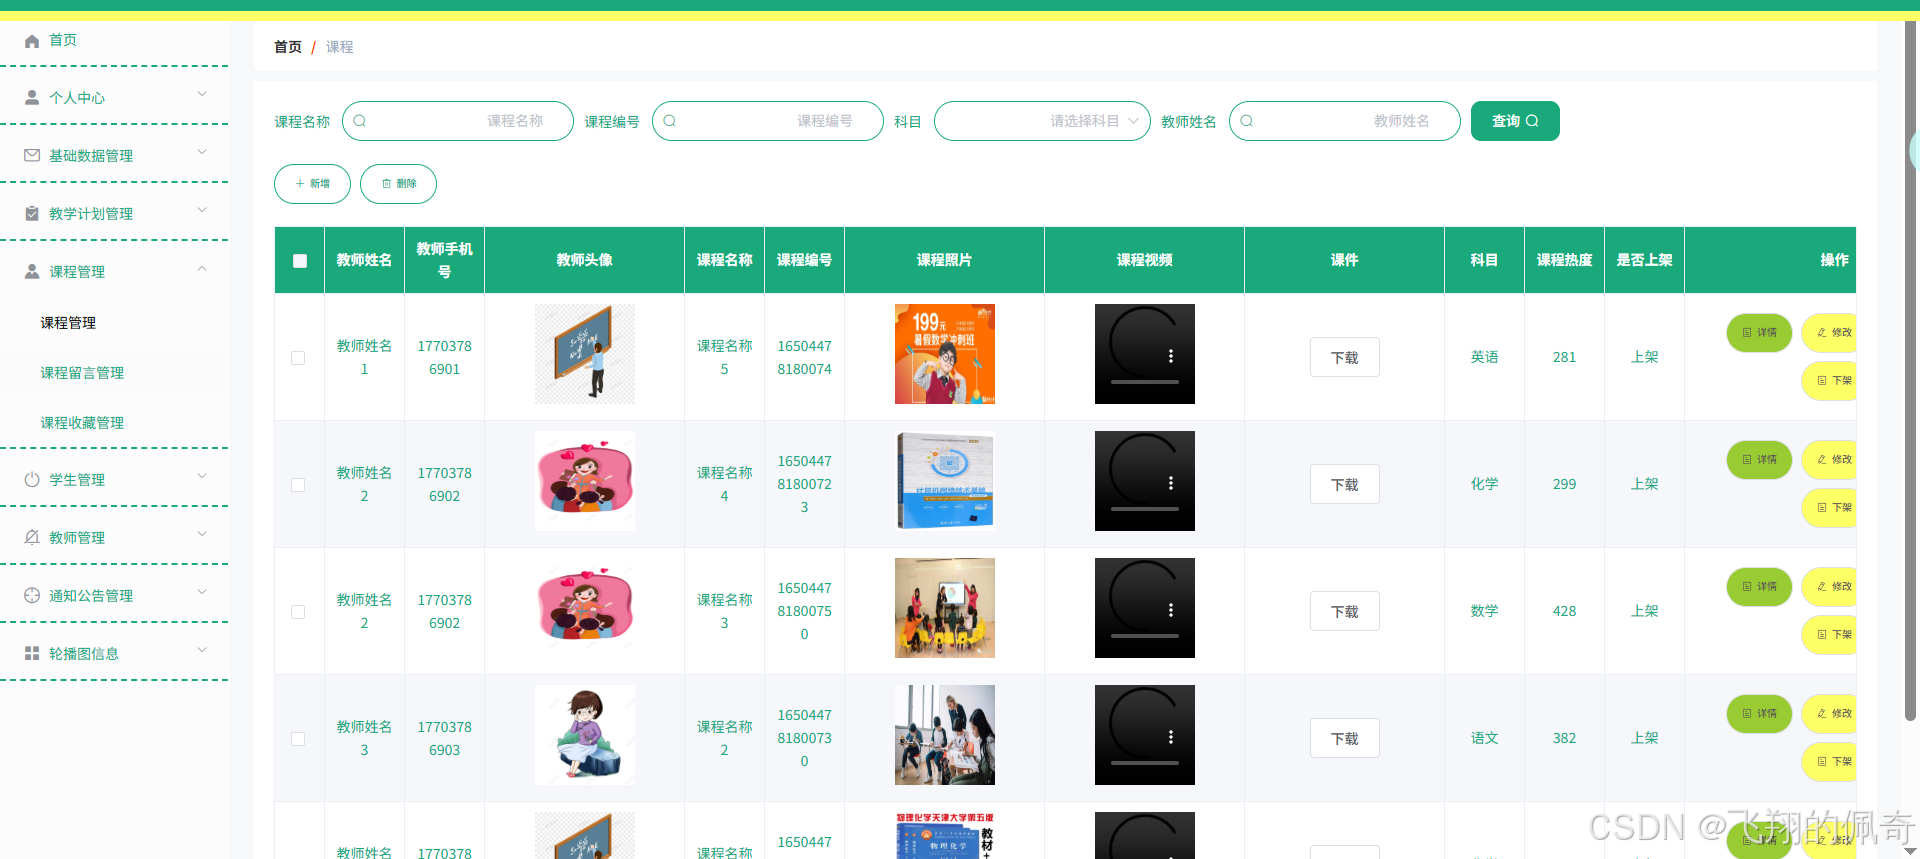Screen dimensions: 1920x859
Task: Click the 通知公告管理 globe icon
Action: [x=32, y=596]
